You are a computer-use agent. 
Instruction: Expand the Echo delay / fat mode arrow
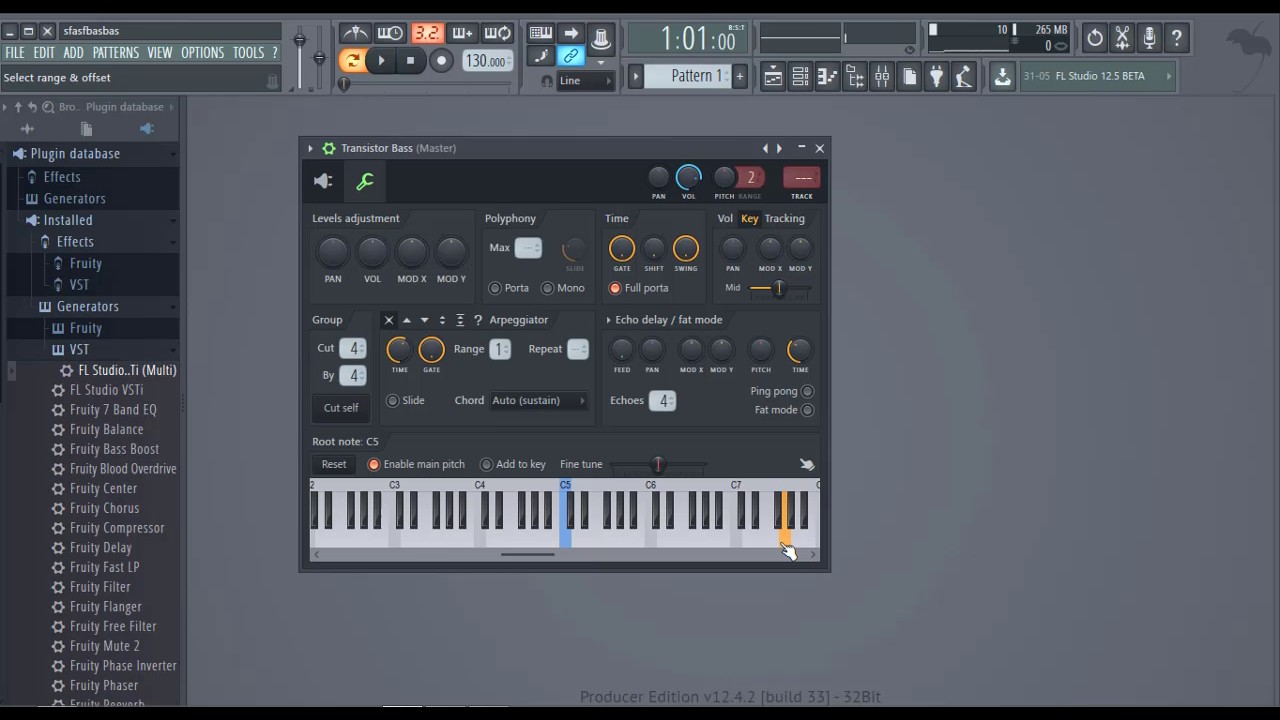pyautogui.click(x=608, y=320)
